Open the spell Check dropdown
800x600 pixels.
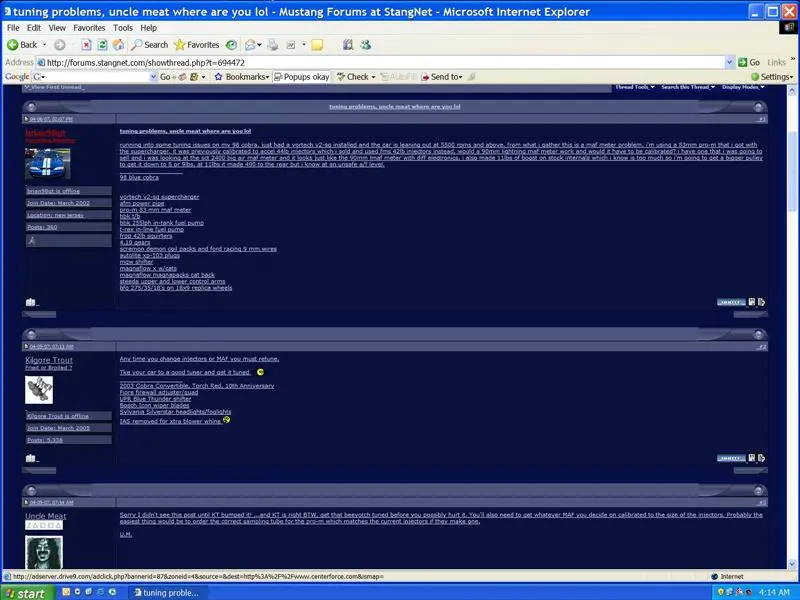[x=356, y=77]
